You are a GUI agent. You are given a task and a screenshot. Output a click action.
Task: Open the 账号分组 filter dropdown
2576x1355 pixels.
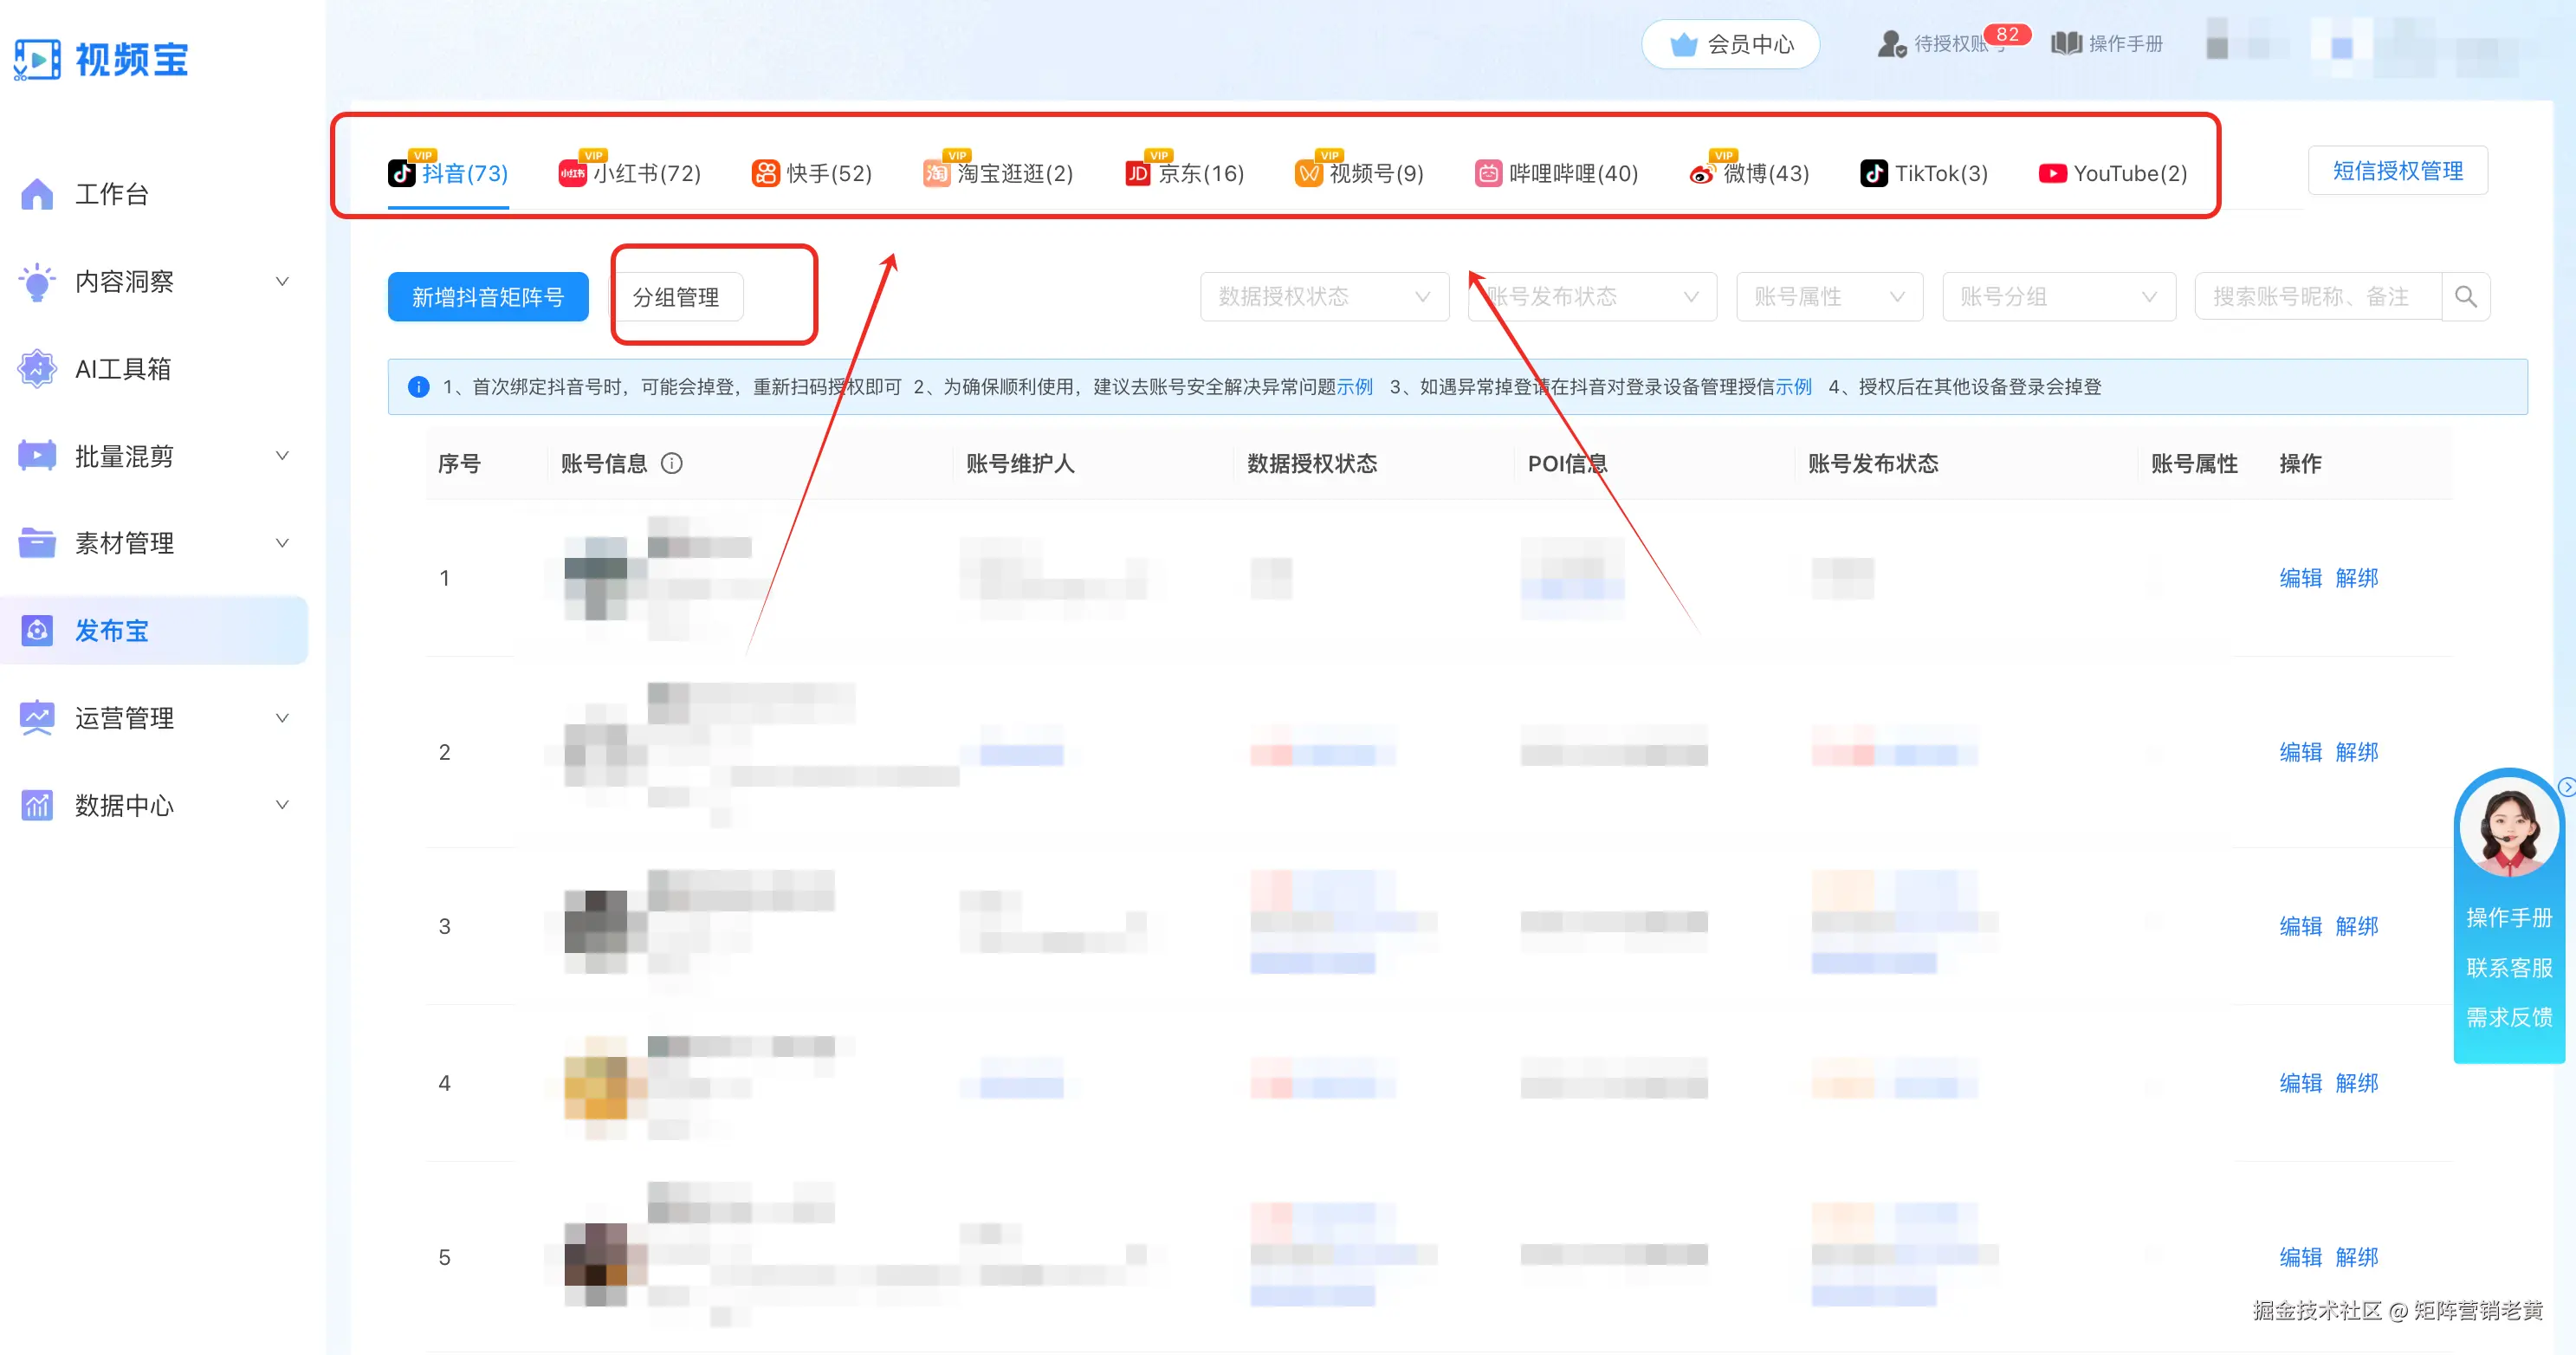2058,297
